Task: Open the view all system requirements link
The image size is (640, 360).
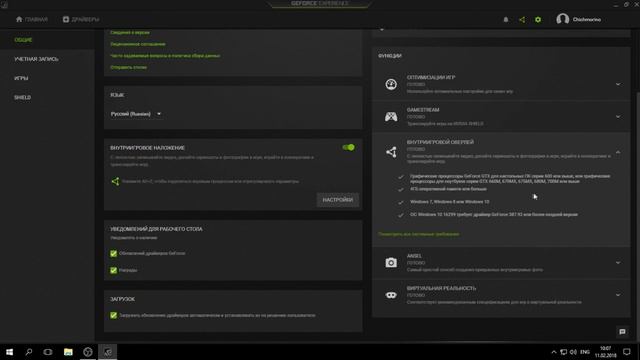Action: click(x=419, y=234)
